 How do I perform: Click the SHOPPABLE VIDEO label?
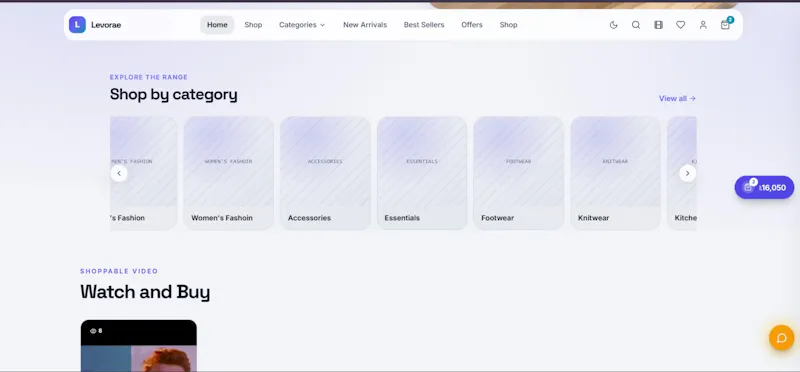point(119,271)
